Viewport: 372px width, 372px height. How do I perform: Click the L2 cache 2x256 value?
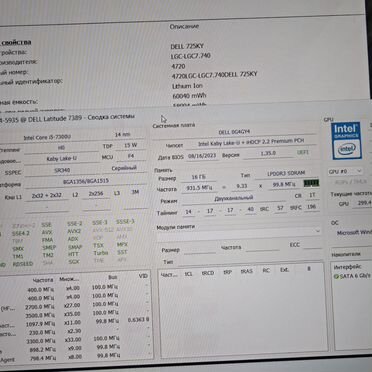click(x=96, y=194)
